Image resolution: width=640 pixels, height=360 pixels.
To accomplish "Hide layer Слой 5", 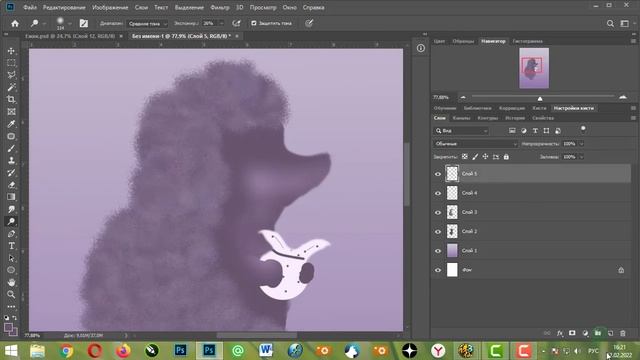I will click(438, 174).
